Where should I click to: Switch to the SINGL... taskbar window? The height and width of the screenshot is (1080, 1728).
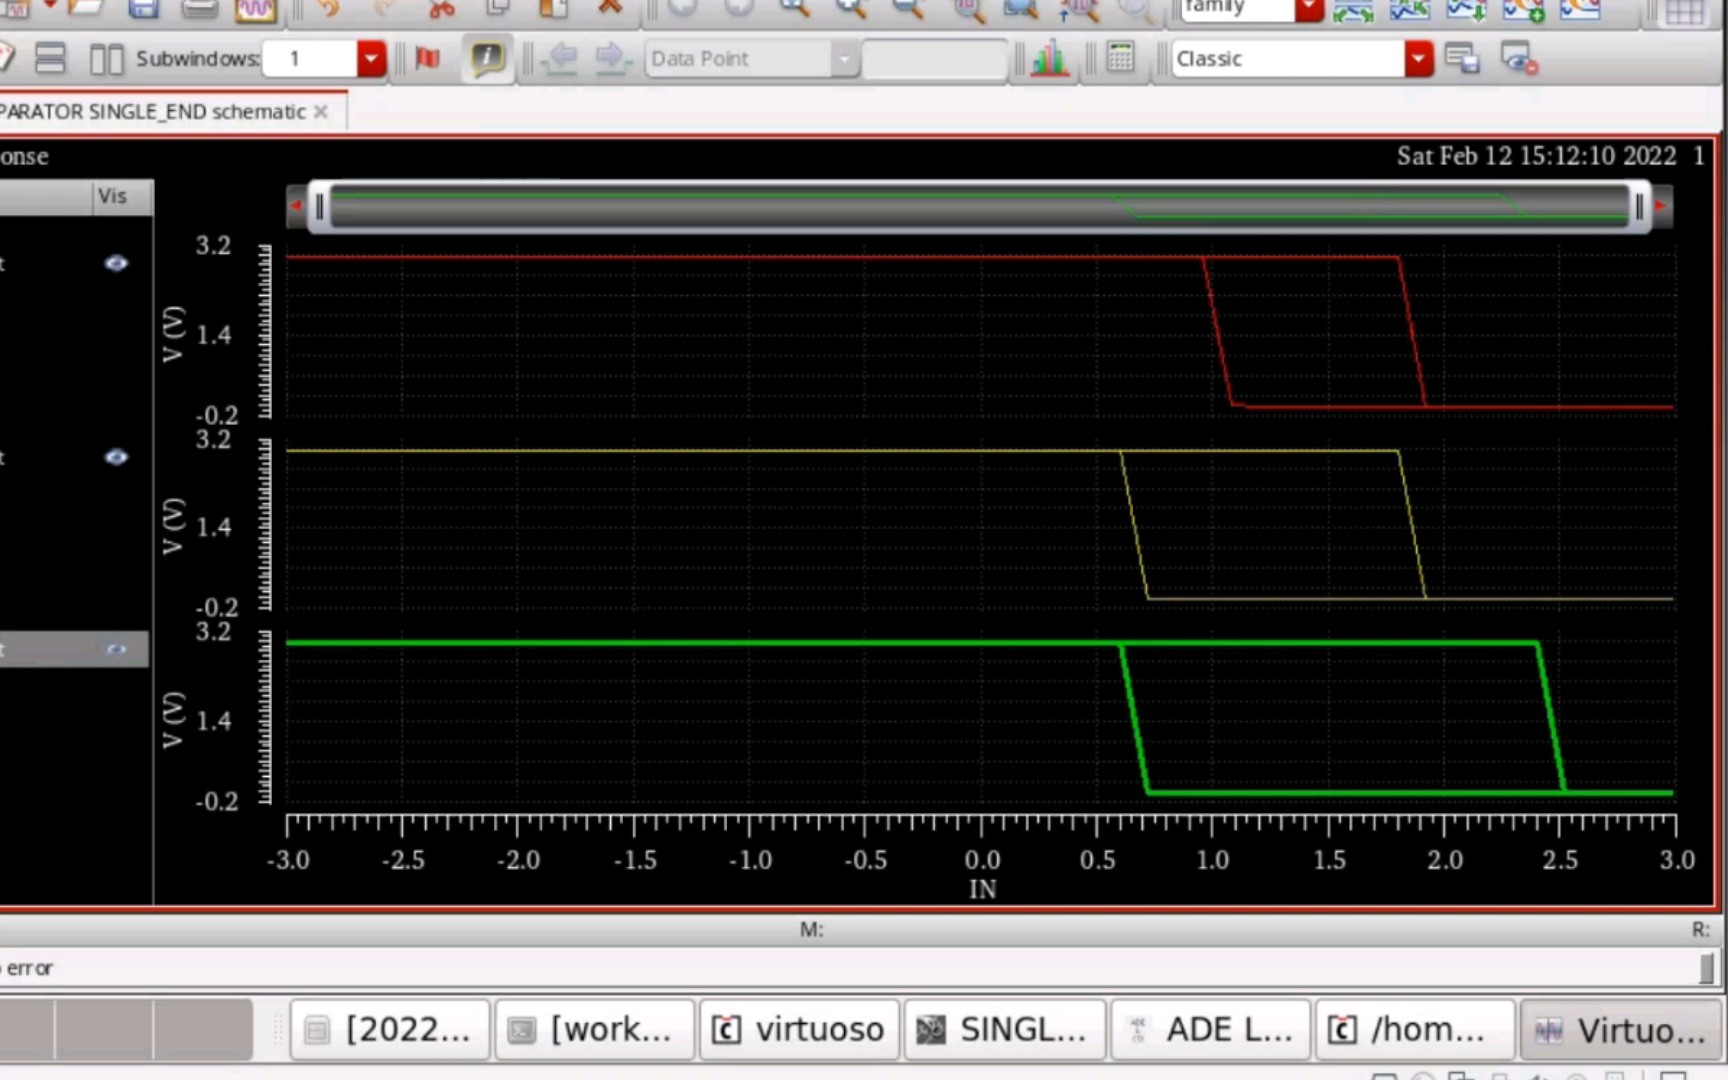tap(1005, 1029)
